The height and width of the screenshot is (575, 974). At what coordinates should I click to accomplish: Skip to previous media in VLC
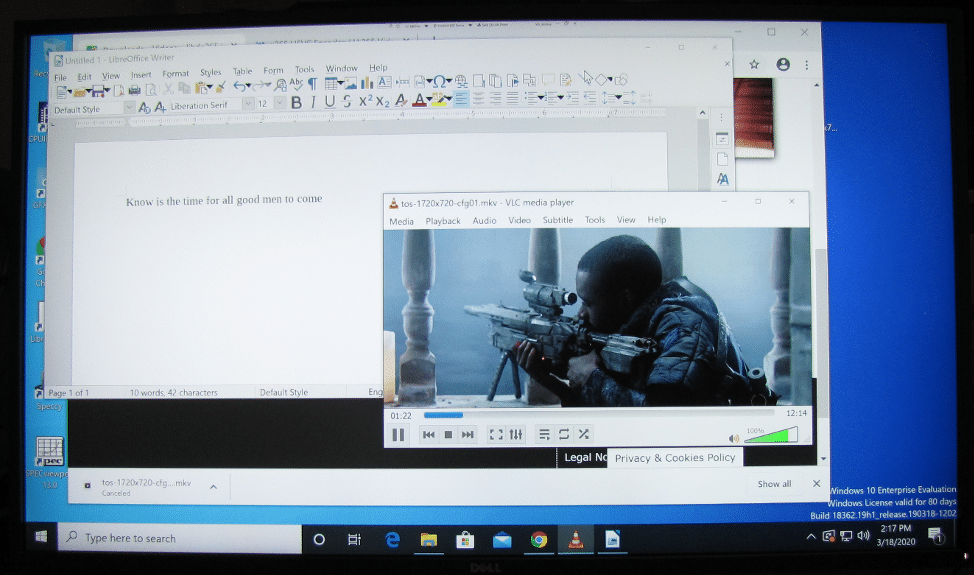tap(429, 435)
